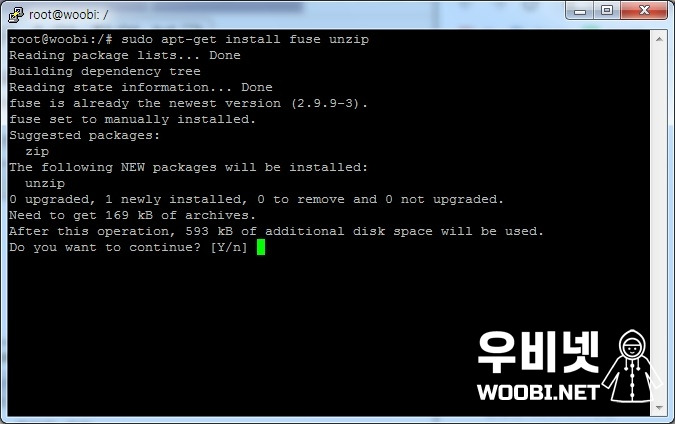Click the vertical scrollbar track

[x=659, y=223]
